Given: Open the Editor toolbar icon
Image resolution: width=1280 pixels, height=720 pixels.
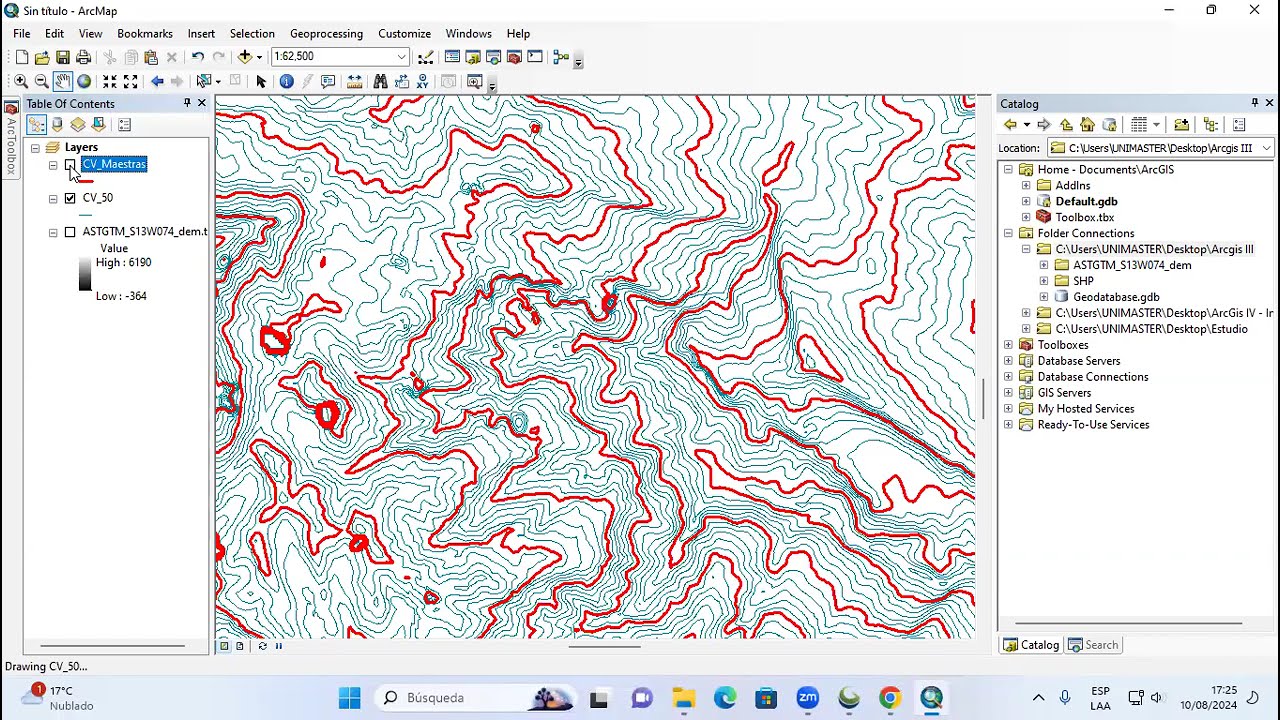Looking at the screenshot, I should click(426, 57).
